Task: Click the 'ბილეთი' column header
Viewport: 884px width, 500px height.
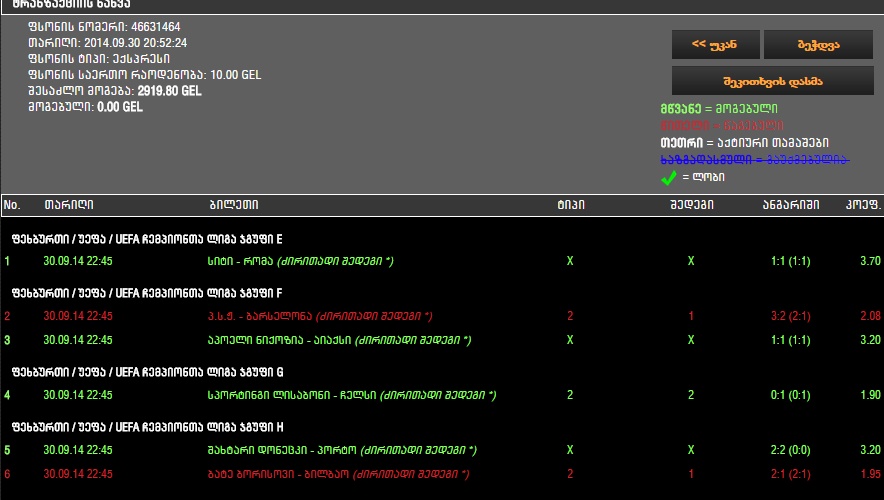Action: click(234, 205)
